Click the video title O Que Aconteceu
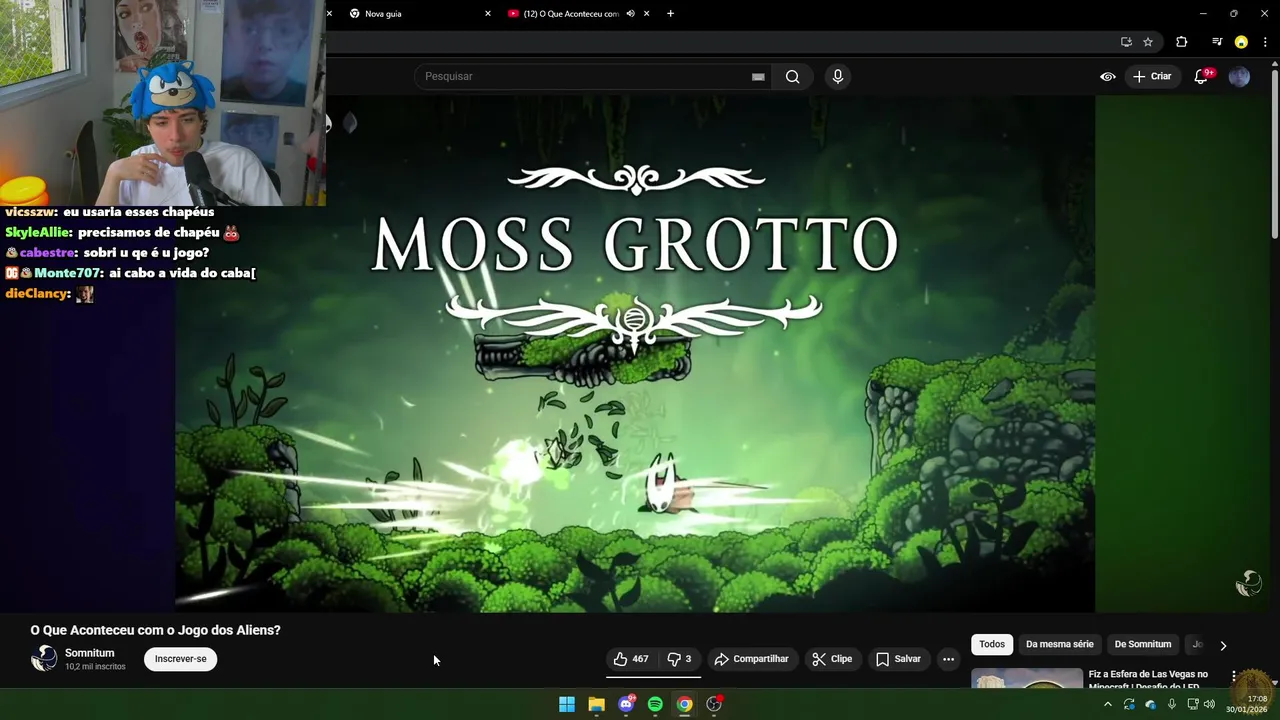Image resolution: width=1280 pixels, height=720 pixels. click(155, 630)
